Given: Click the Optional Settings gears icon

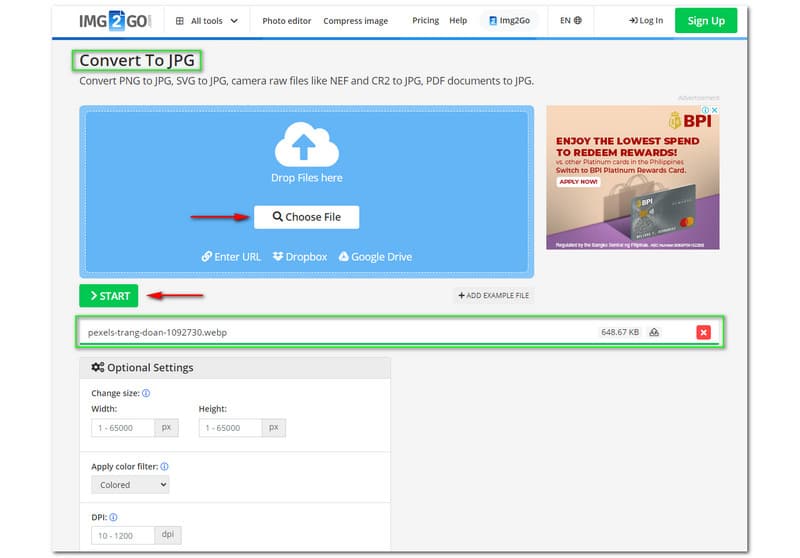Looking at the screenshot, I should click(x=97, y=368).
